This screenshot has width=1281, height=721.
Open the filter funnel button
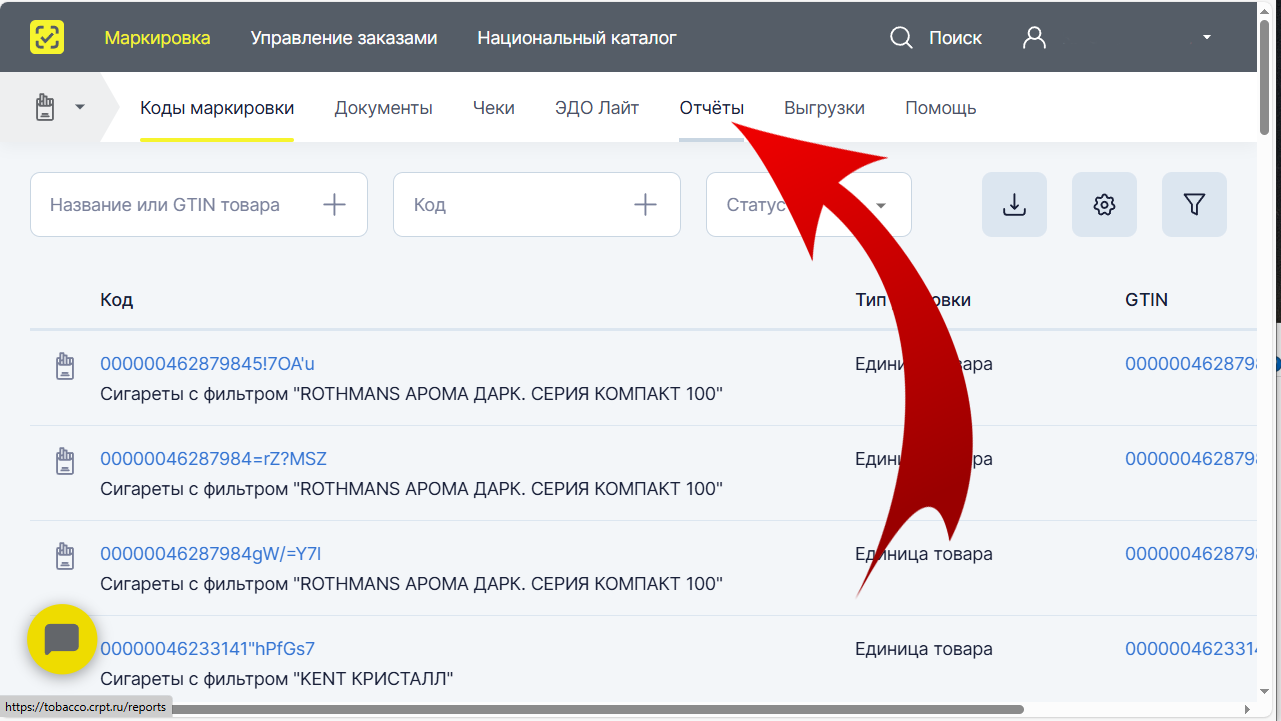[1194, 205]
